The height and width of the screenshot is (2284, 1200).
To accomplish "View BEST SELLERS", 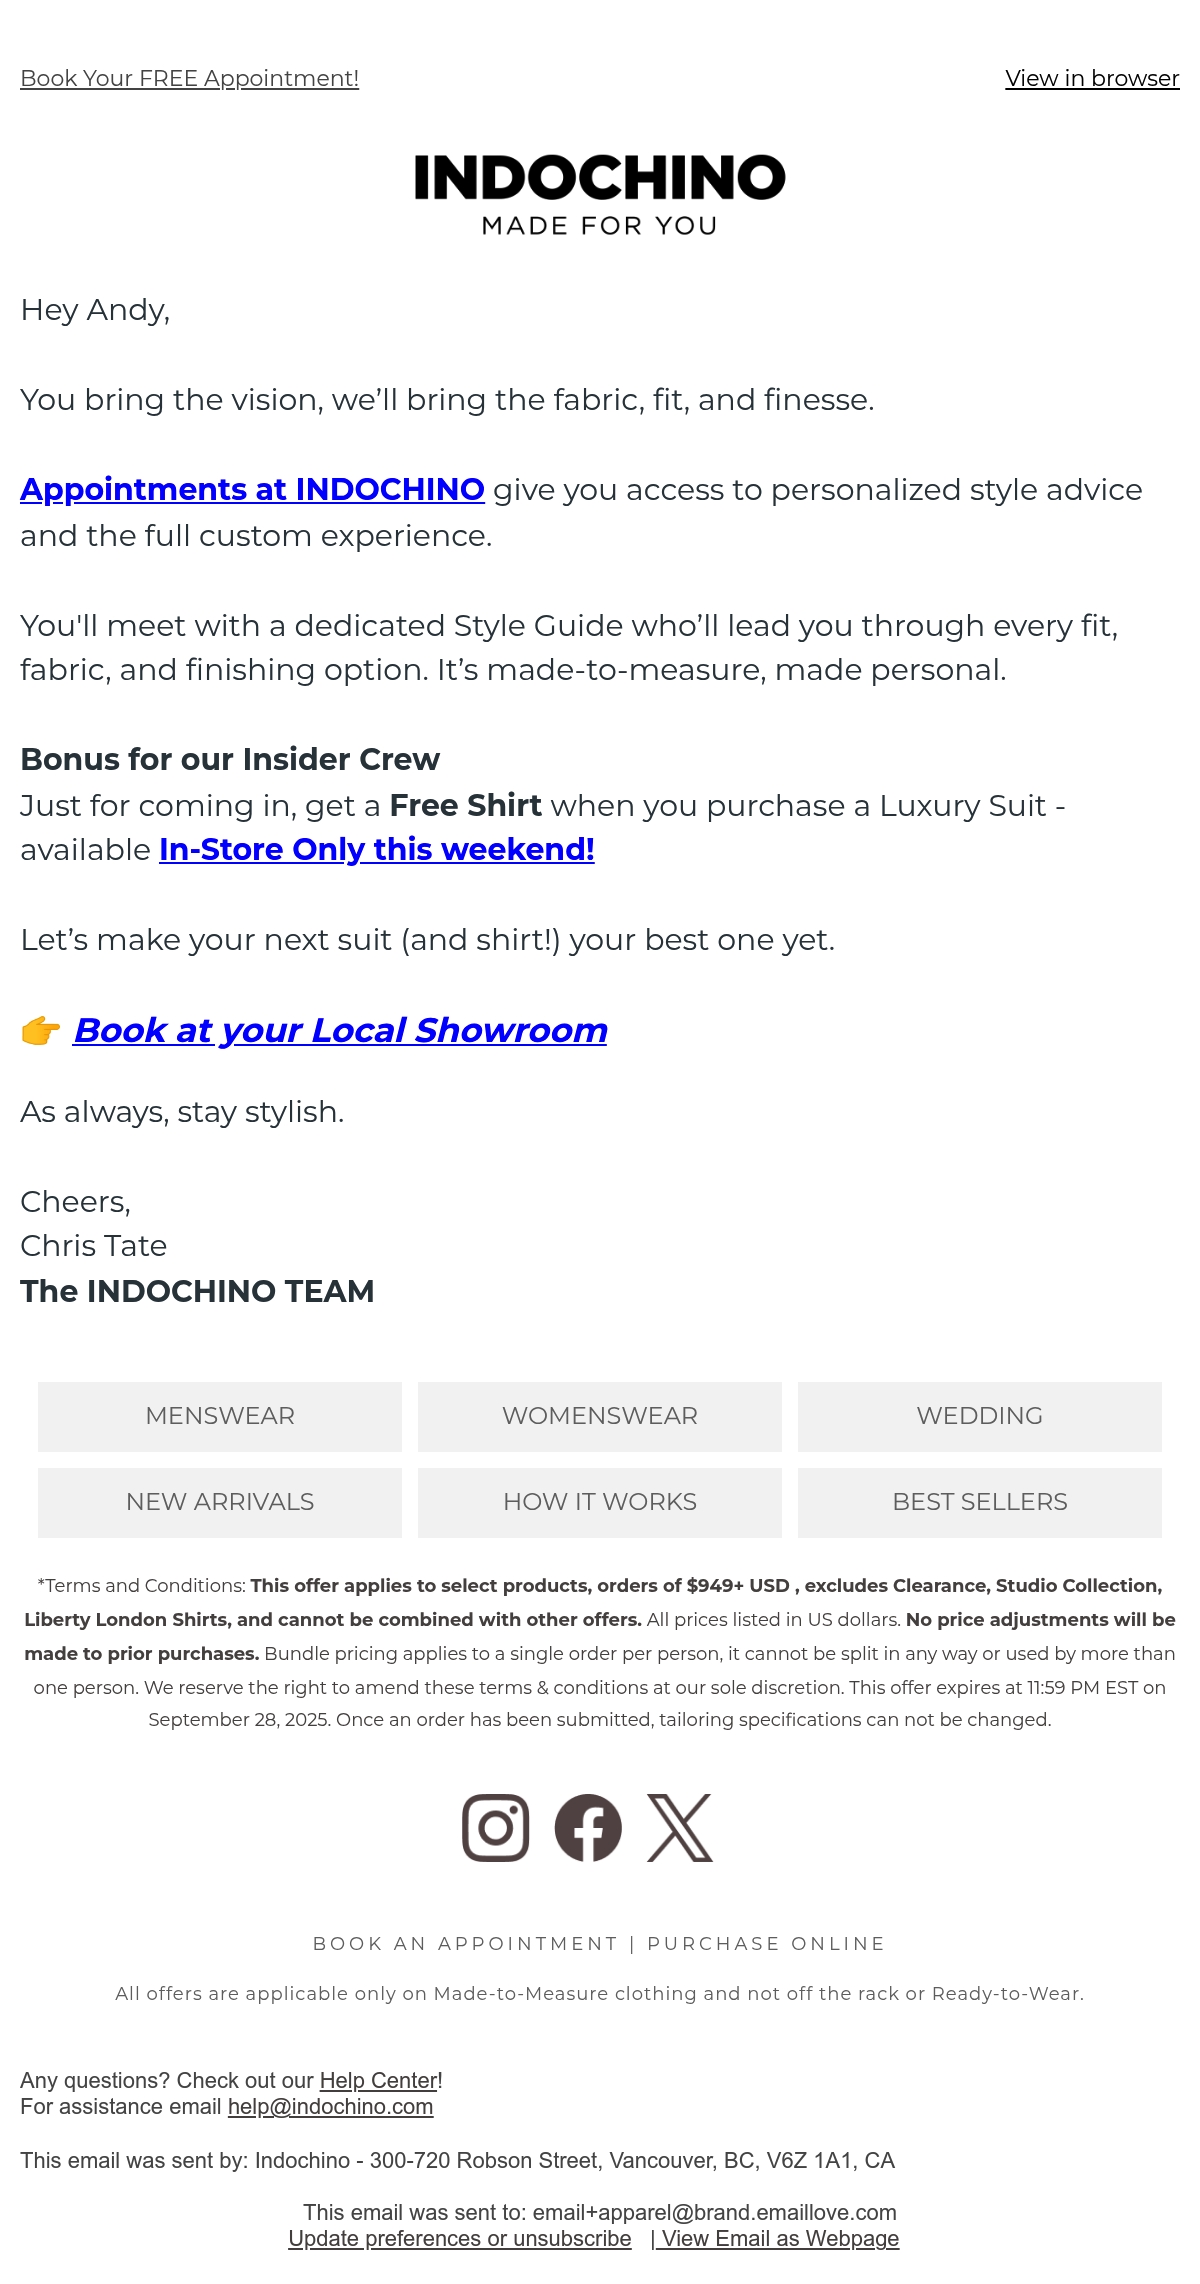I will click(x=980, y=1502).
